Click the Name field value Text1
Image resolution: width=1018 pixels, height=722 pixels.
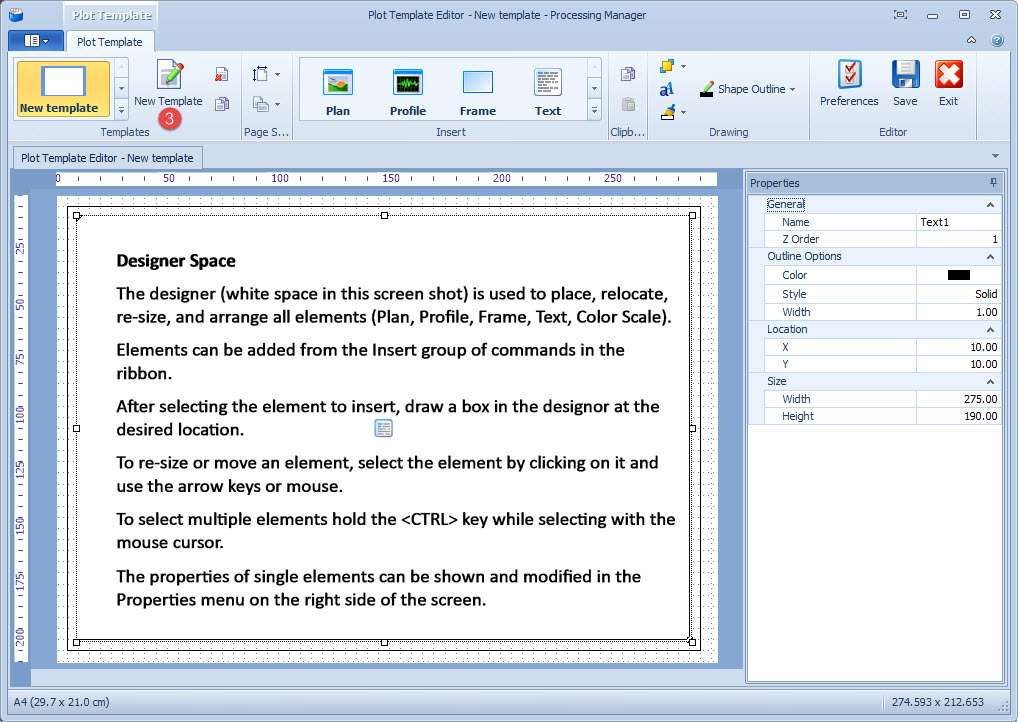tap(958, 222)
